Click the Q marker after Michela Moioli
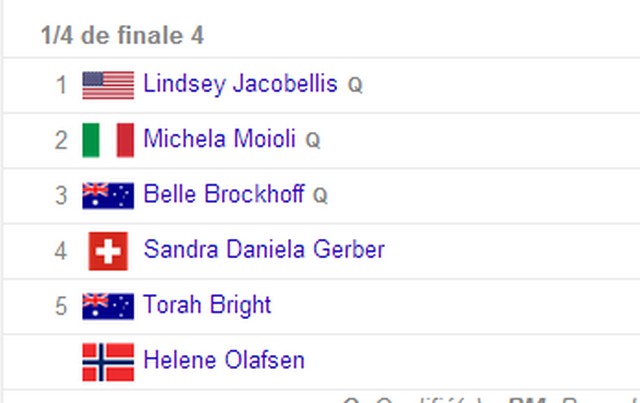This screenshot has height=403, width=640. pos(313,141)
